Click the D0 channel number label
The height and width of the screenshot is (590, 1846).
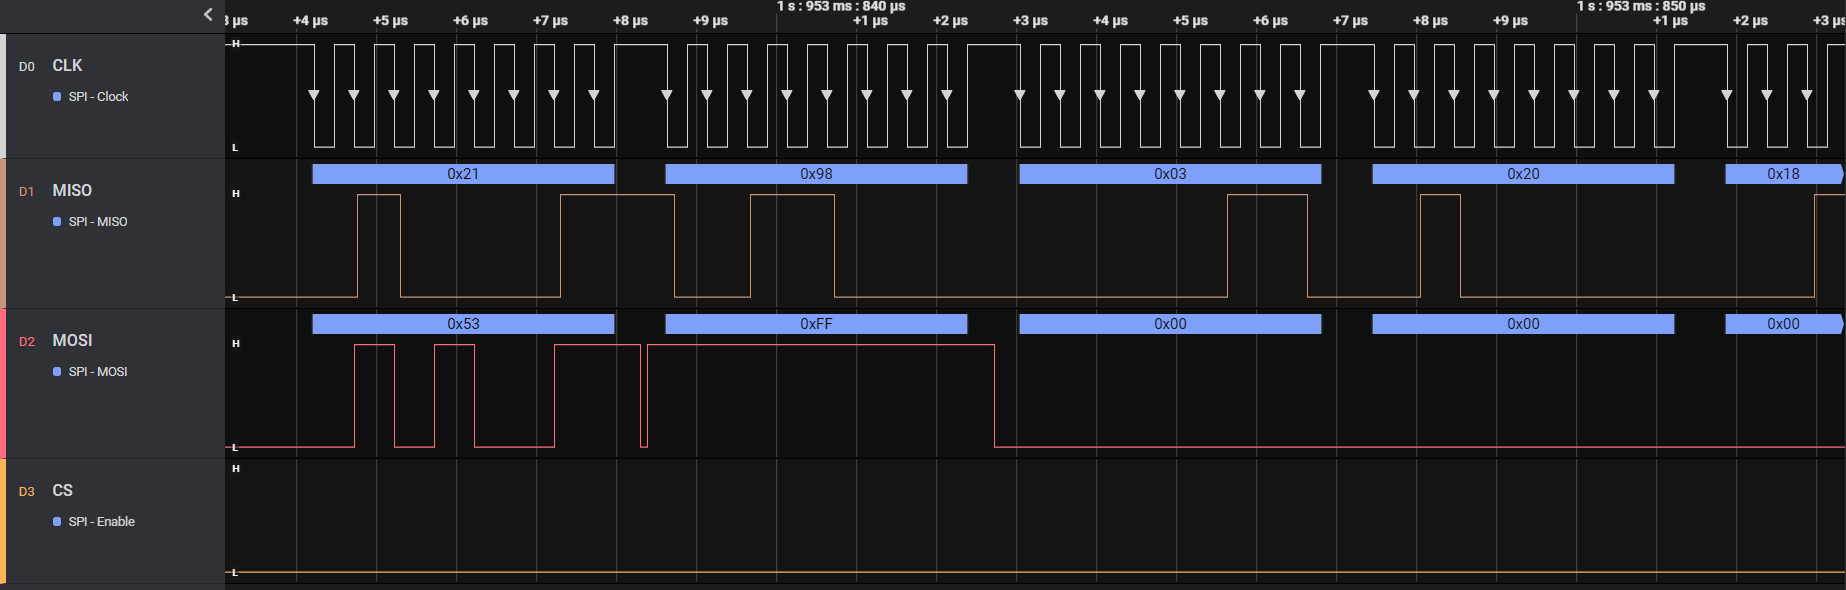27,67
